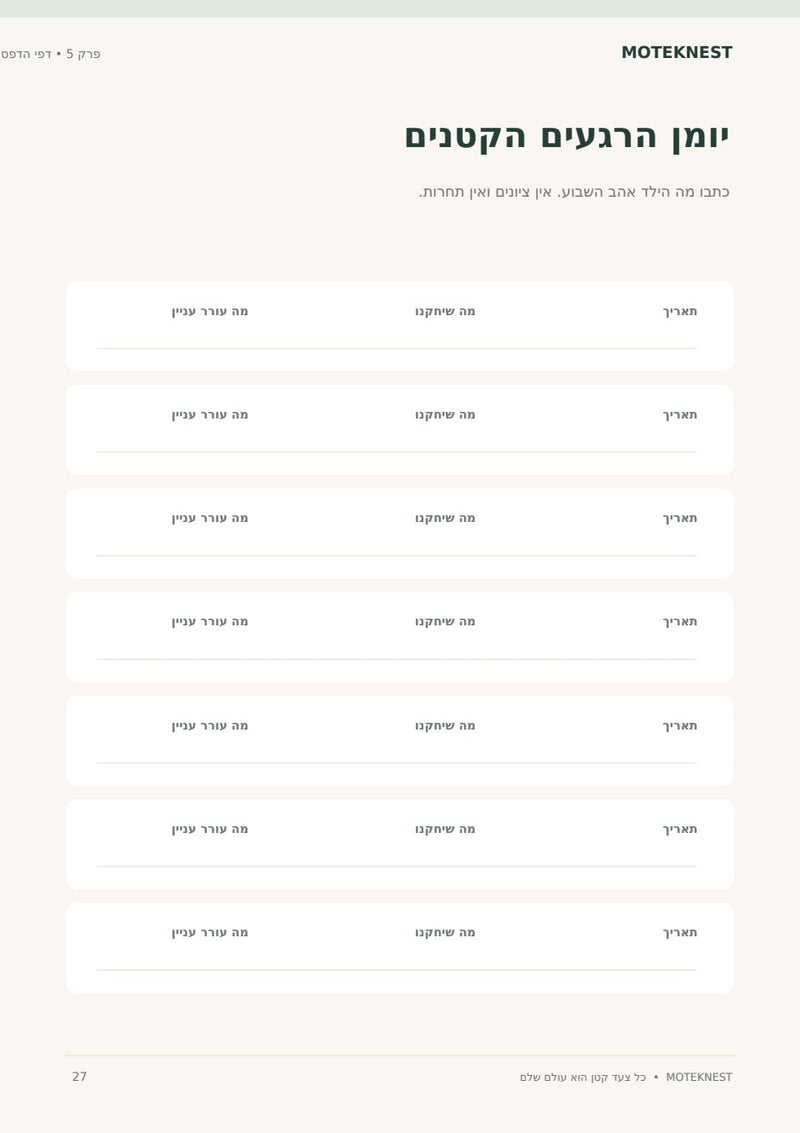This screenshot has width=800, height=1133.
Task: Click the writing line in the last card
Action: 396,970
